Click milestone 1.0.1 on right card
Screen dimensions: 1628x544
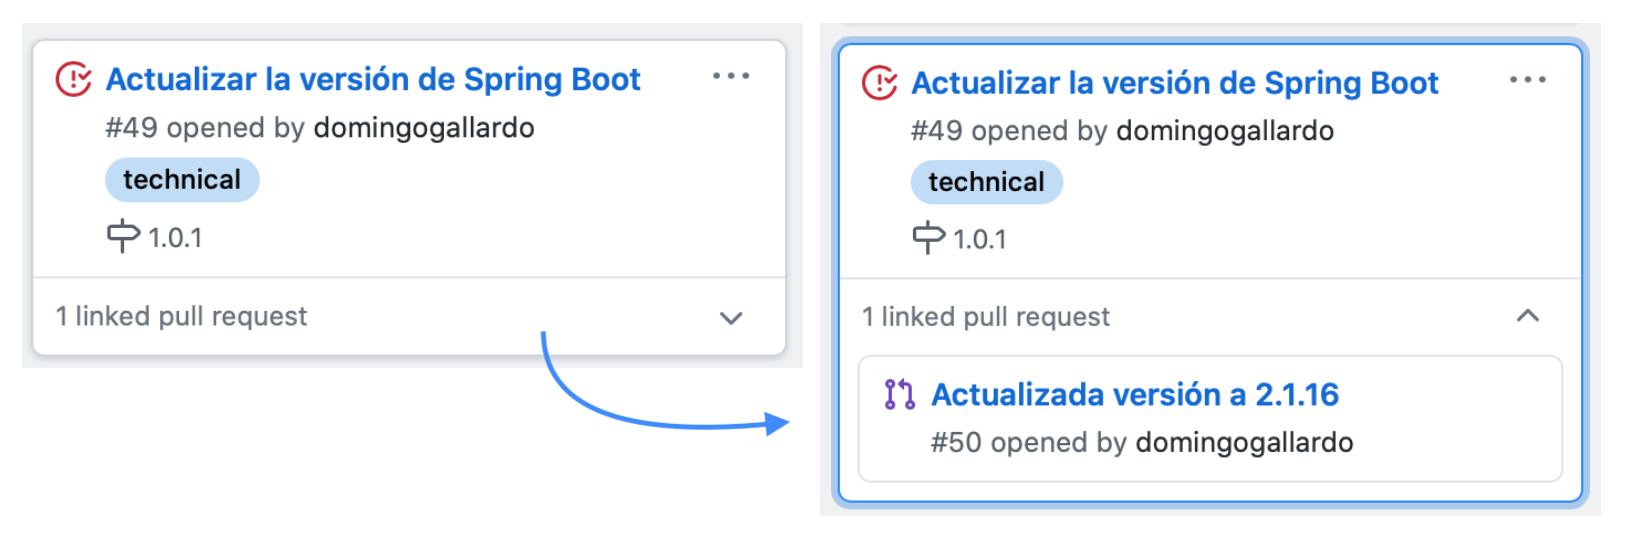click(x=980, y=240)
